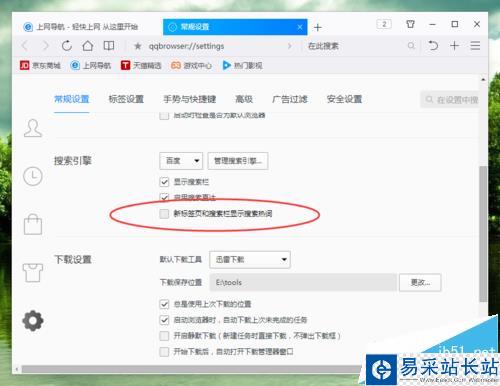Open the hamburger main menu

pyautogui.click(x=475, y=45)
